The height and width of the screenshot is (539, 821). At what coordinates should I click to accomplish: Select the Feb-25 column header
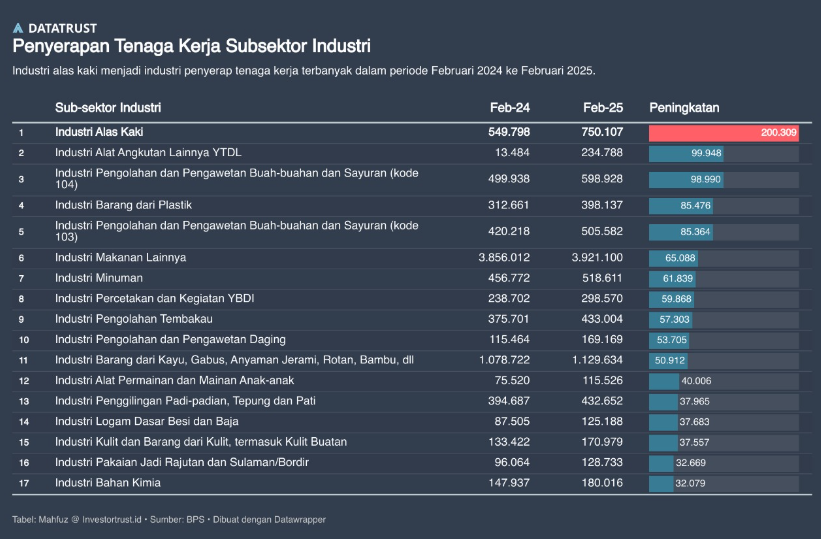click(602, 107)
